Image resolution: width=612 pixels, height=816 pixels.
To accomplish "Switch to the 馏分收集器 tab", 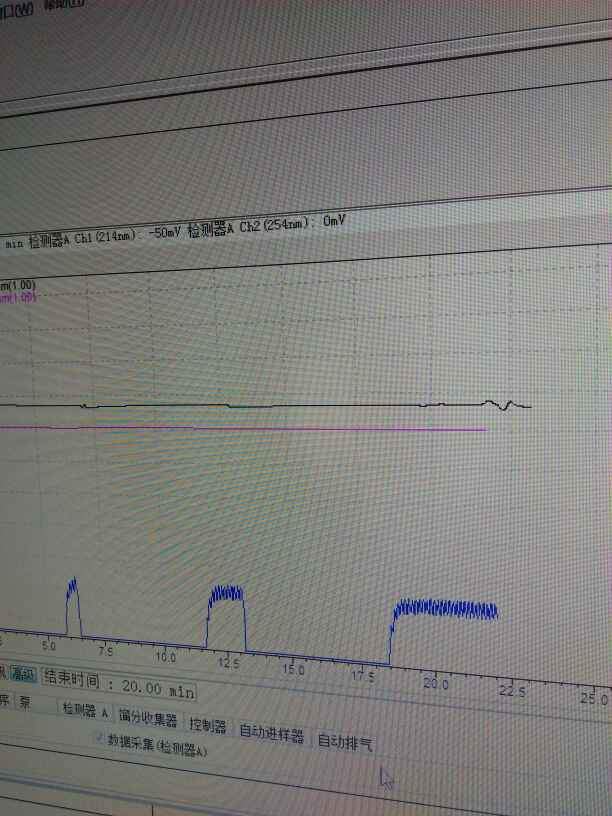I will 148,719.
